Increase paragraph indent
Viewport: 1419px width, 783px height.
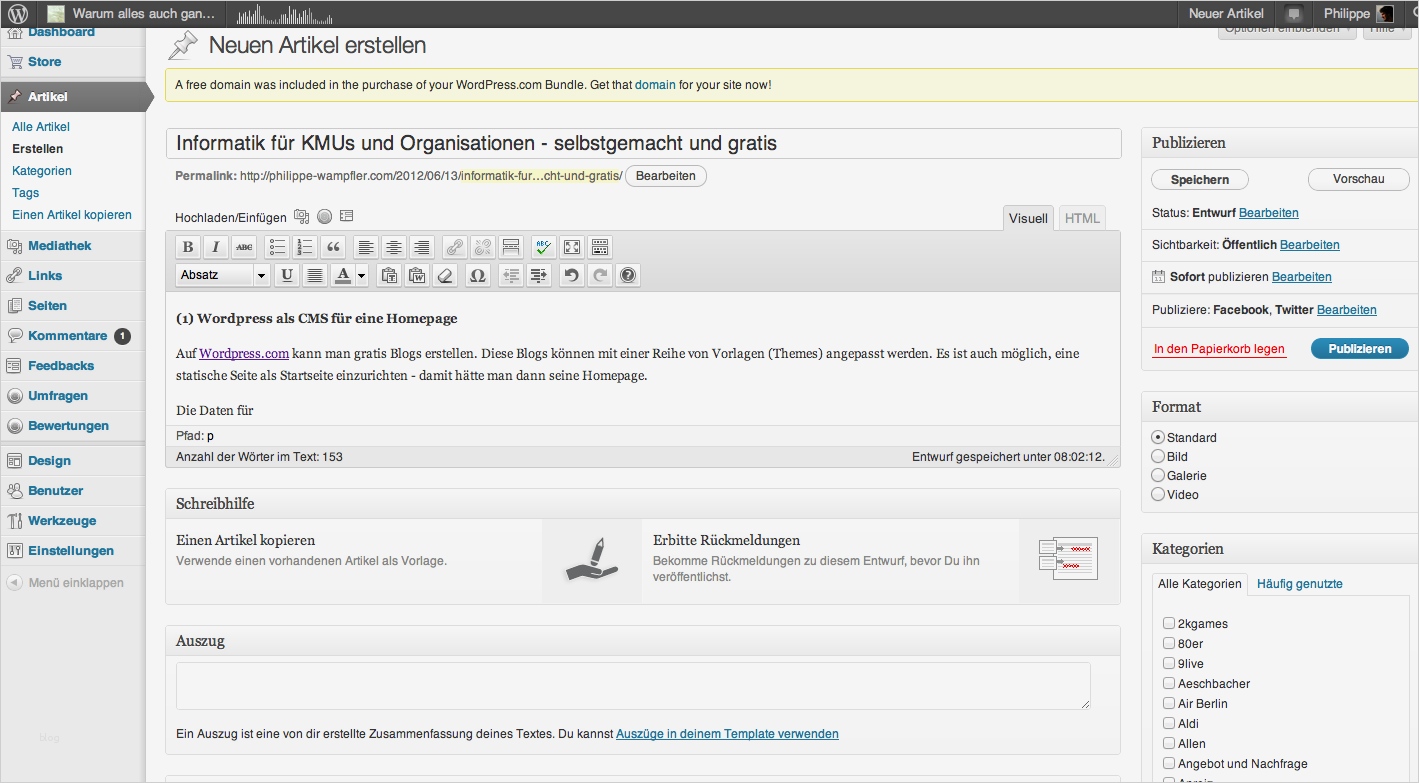539,275
